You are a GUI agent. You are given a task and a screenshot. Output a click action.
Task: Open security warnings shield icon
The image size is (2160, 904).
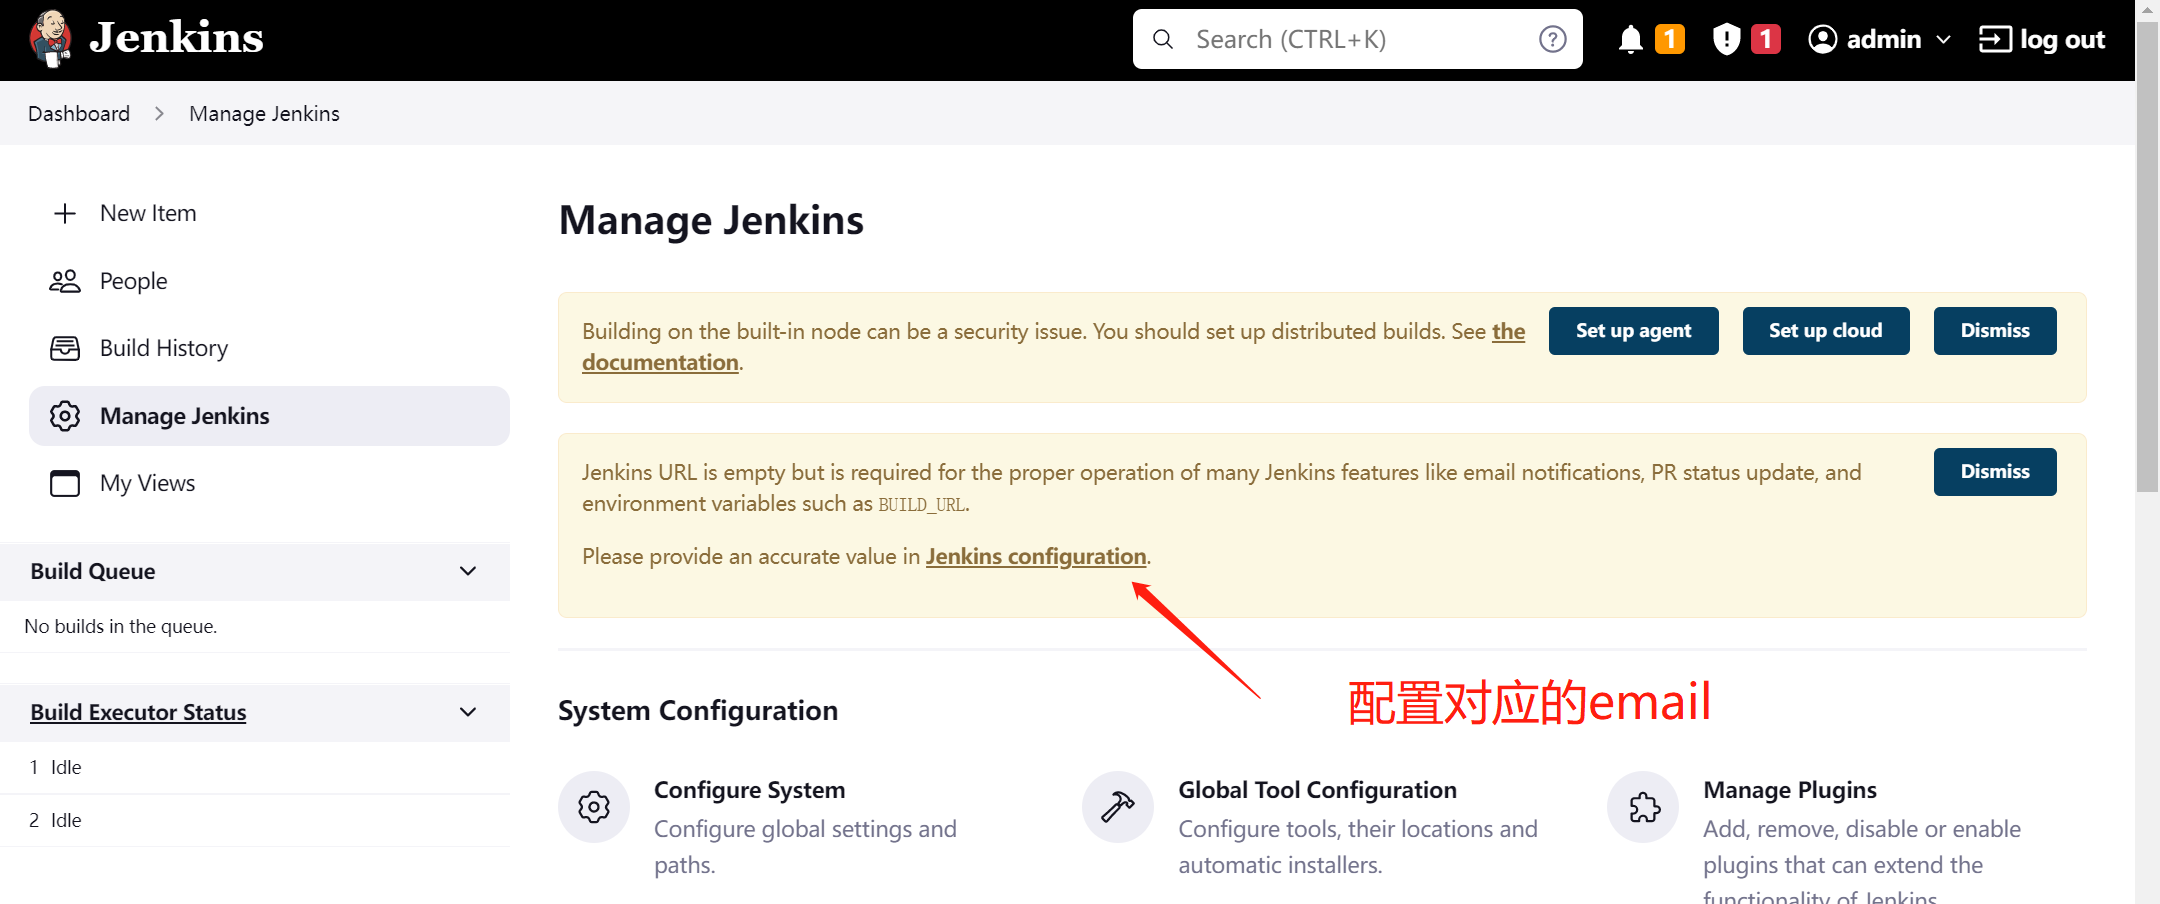point(1726,39)
